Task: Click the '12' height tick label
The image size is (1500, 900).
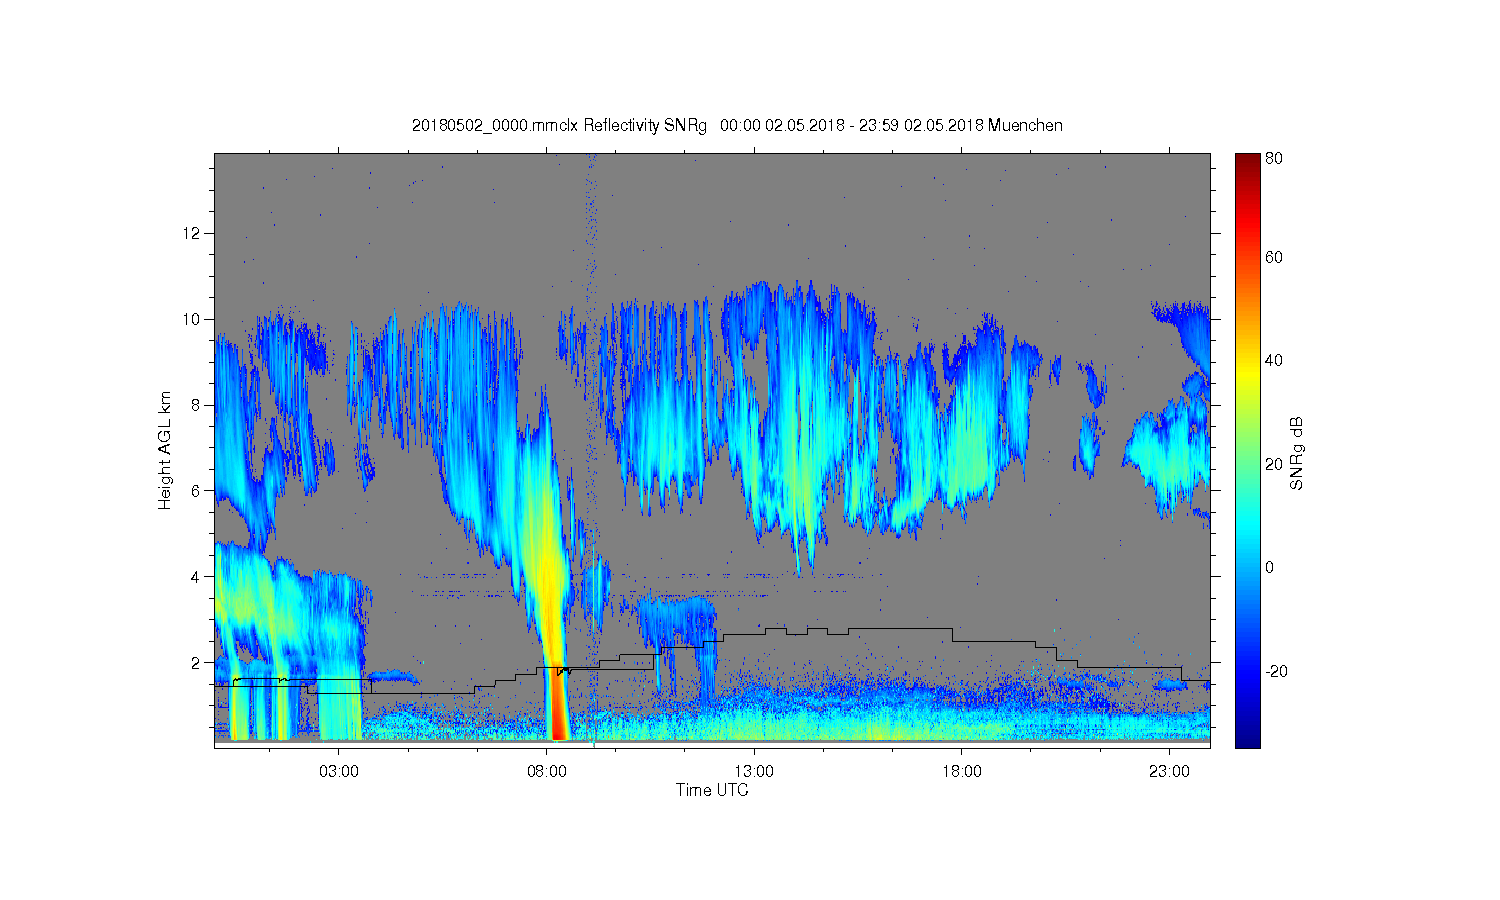Action: [192, 233]
